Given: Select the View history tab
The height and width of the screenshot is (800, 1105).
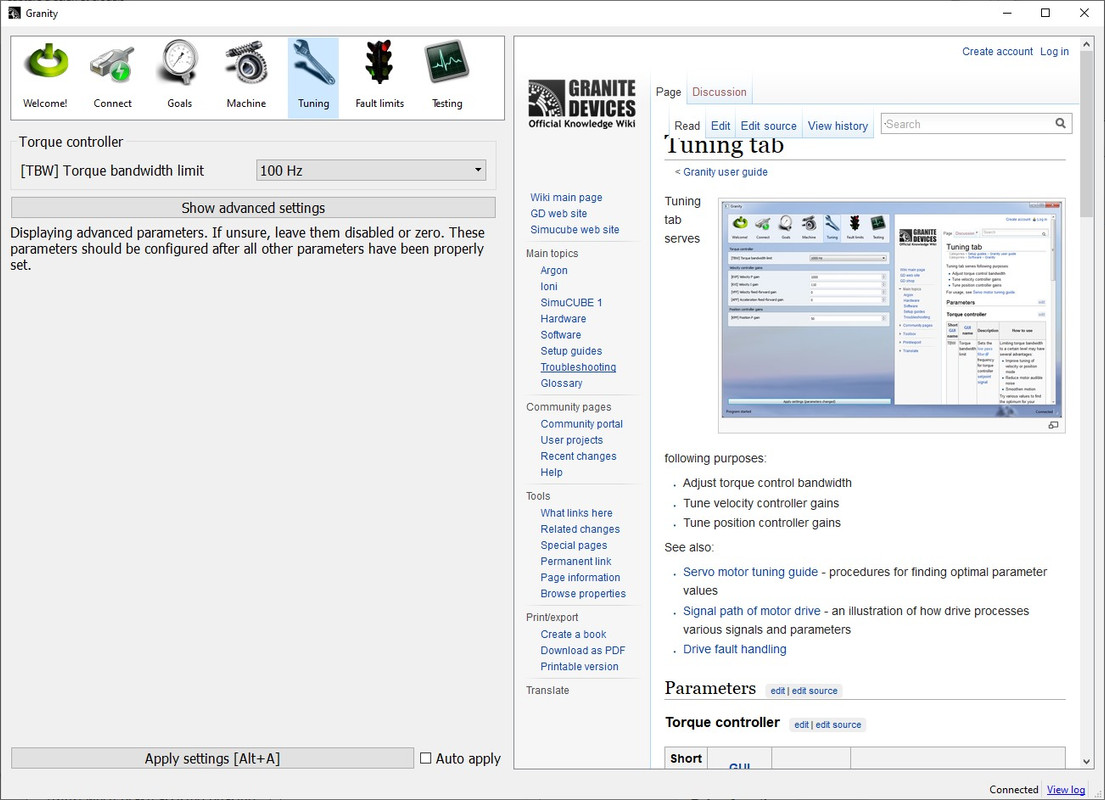Looking at the screenshot, I should coord(837,125).
